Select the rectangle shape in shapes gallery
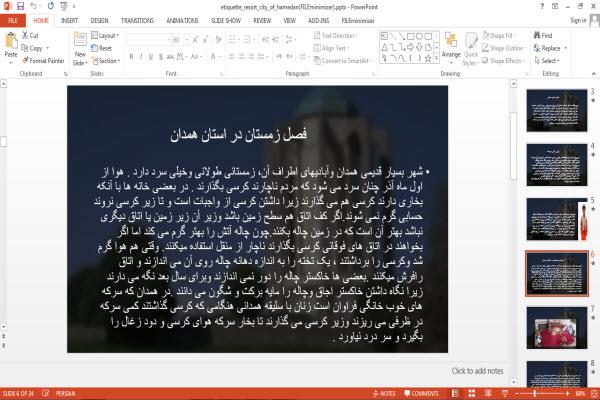600x400 pixels. click(411, 36)
